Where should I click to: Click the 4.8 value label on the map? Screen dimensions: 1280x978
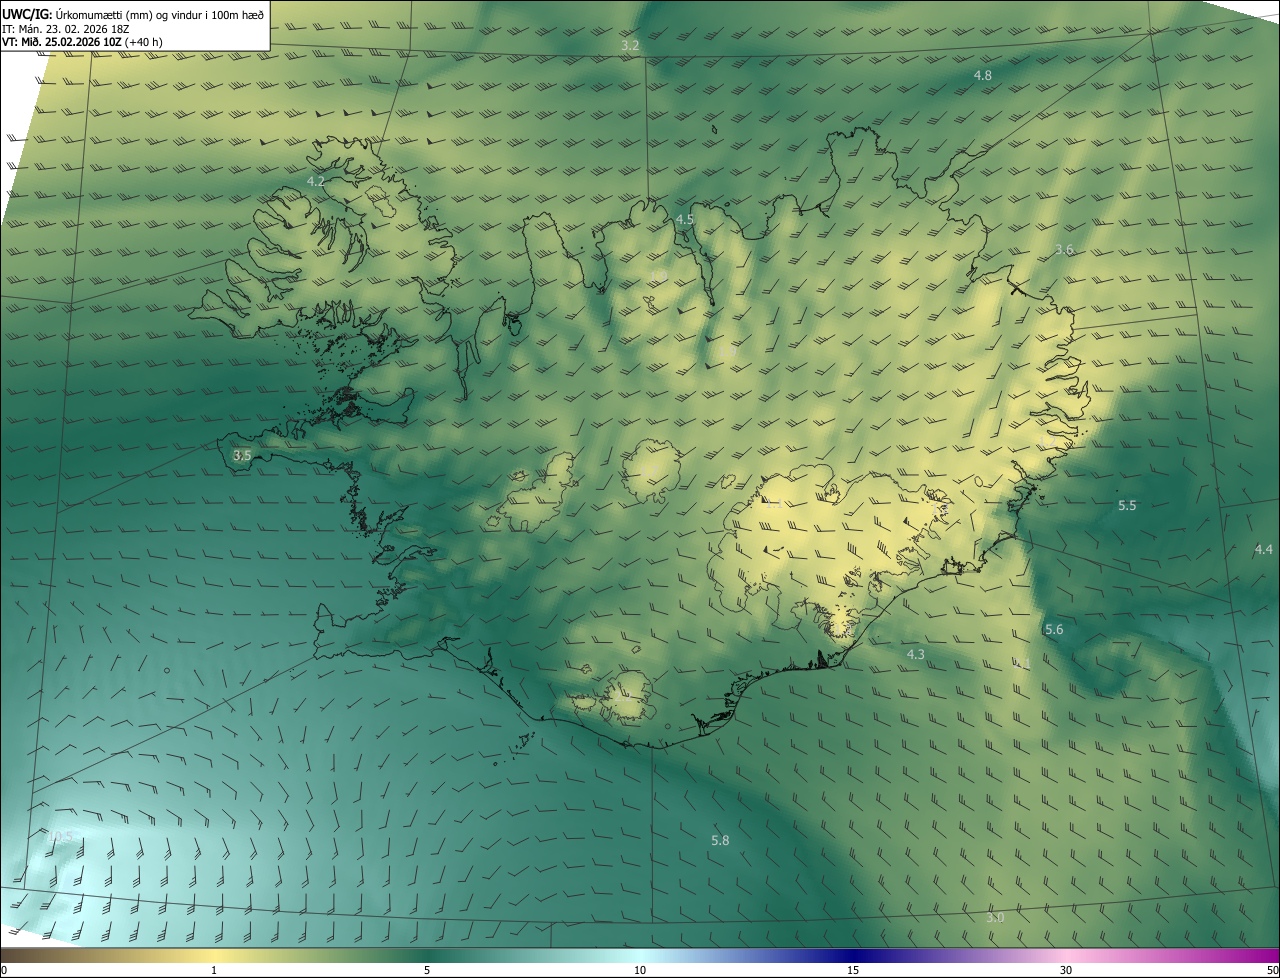click(x=983, y=76)
